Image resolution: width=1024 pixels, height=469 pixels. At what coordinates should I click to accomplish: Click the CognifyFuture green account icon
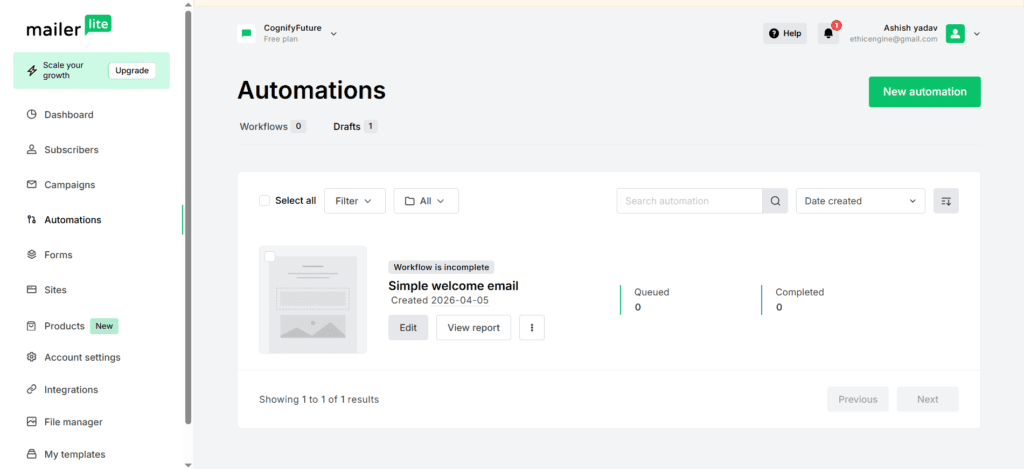coord(246,33)
